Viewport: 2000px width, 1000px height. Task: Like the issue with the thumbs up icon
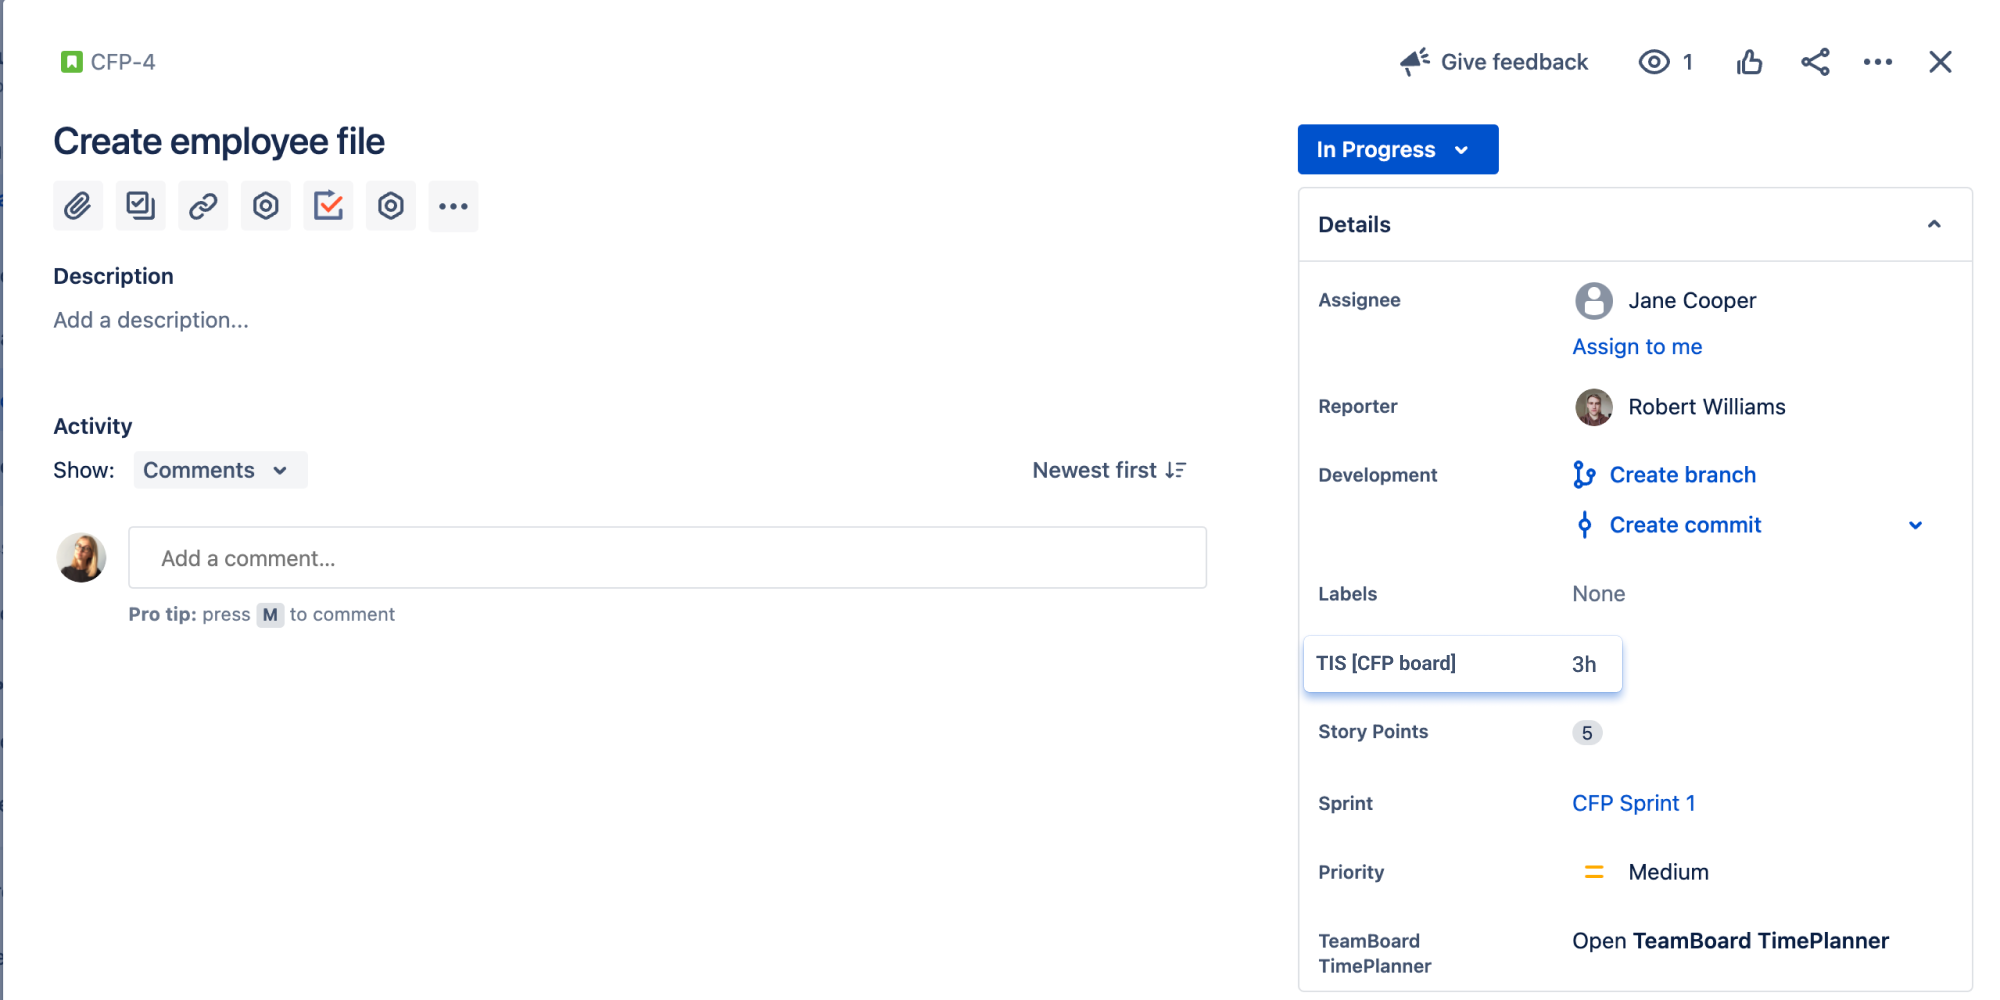pyautogui.click(x=1749, y=61)
